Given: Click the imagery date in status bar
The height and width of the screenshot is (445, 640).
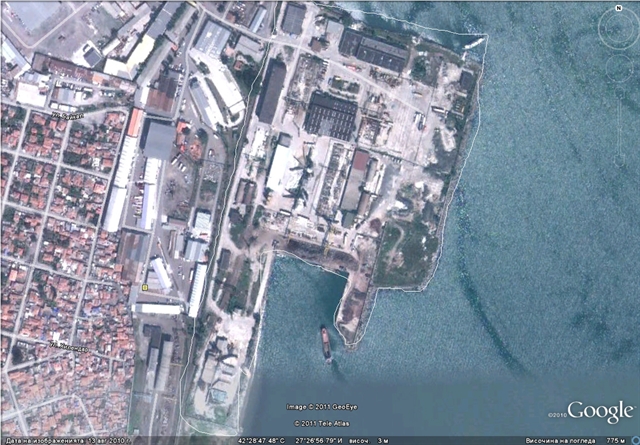Looking at the screenshot, I should click(62, 439).
